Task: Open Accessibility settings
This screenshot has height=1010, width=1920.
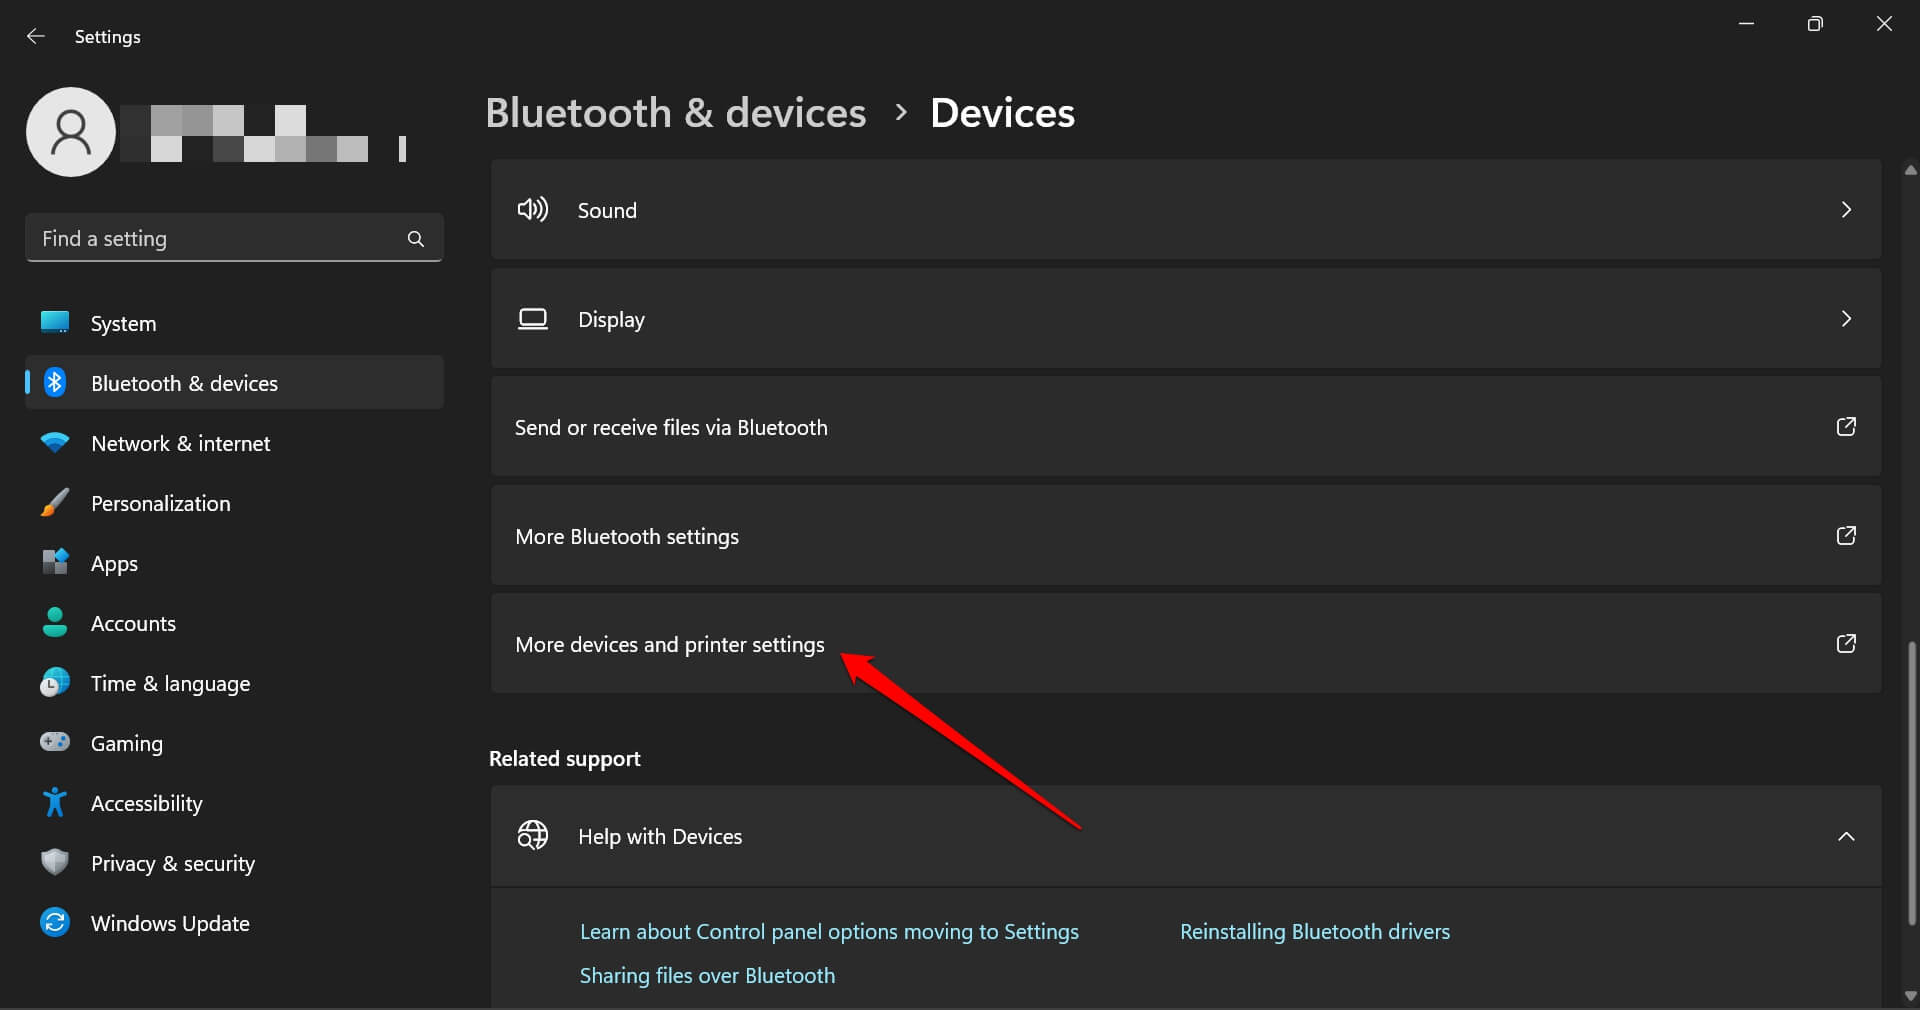Action: pyautogui.click(x=234, y=803)
